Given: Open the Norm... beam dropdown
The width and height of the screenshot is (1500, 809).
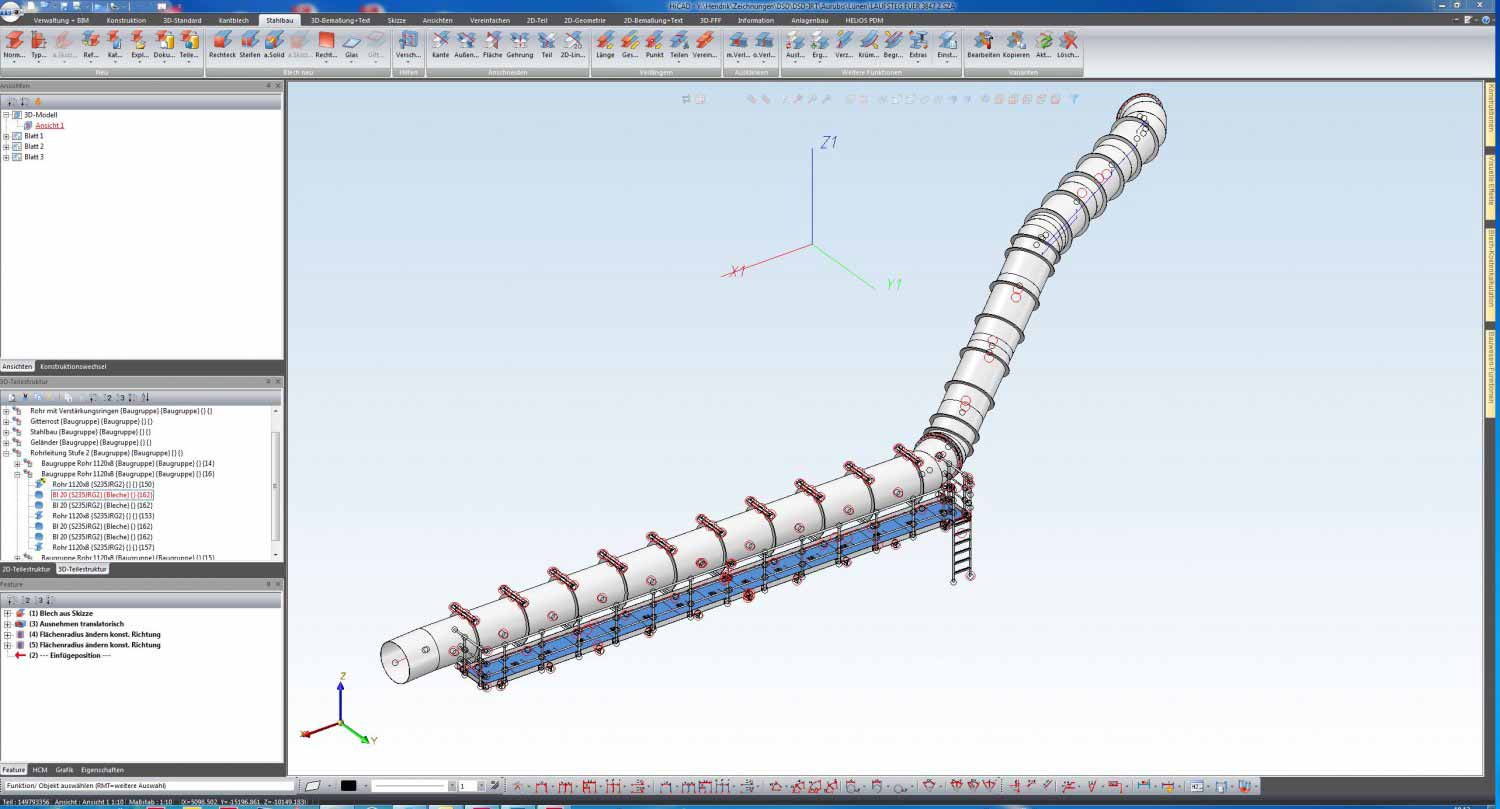Looking at the screenshot, I should pos(14,61).
